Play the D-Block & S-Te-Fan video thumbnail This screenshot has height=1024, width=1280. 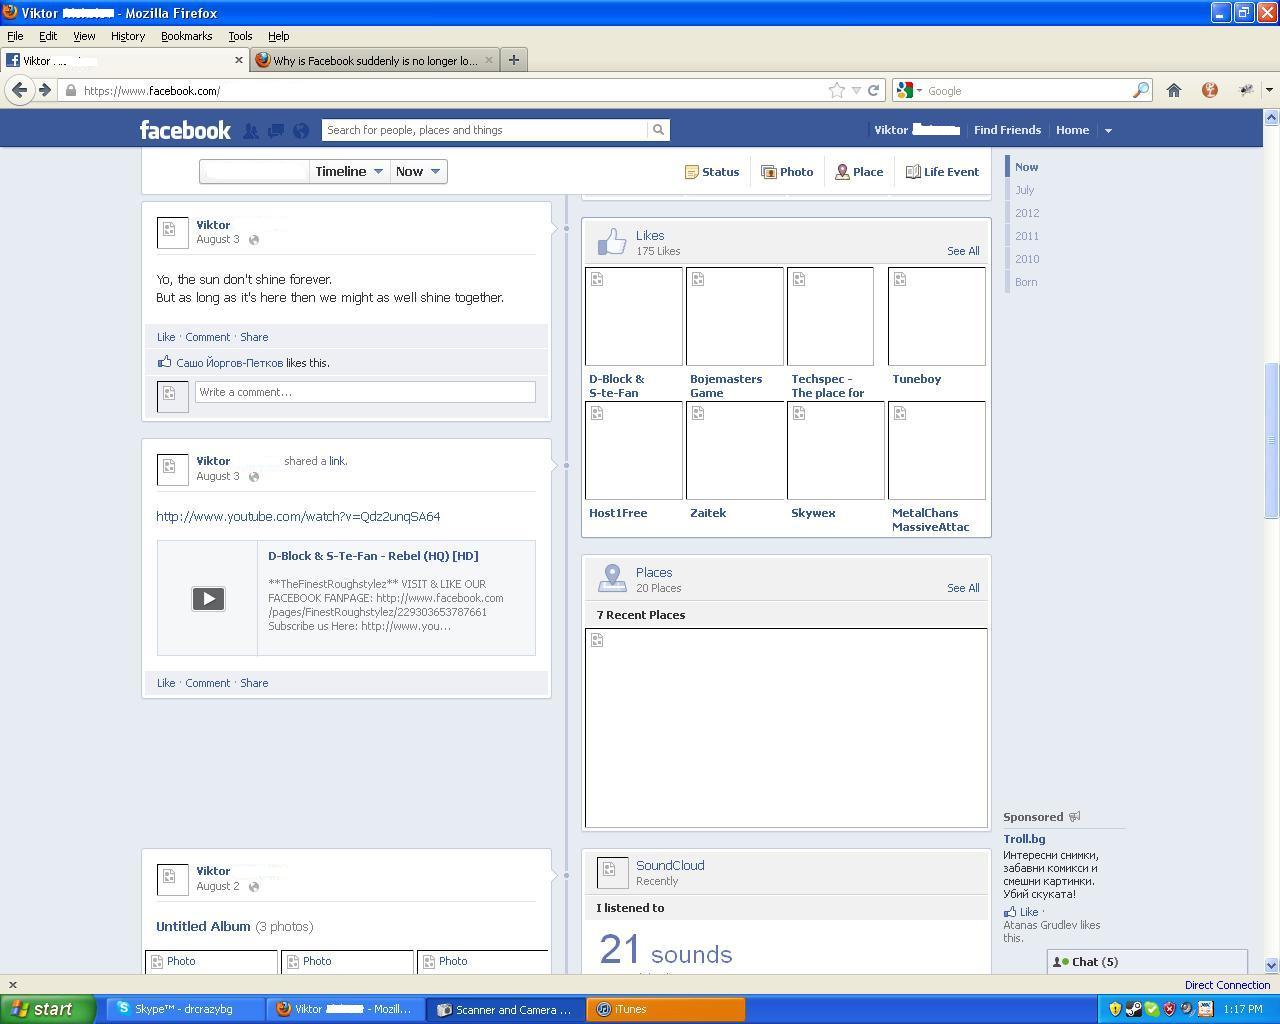click(x=208, y=598)
